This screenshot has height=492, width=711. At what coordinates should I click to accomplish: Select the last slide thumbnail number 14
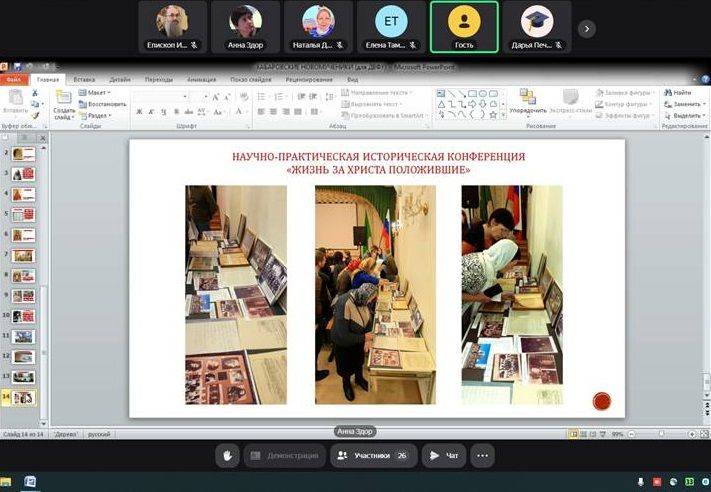[x=23, y=397]
